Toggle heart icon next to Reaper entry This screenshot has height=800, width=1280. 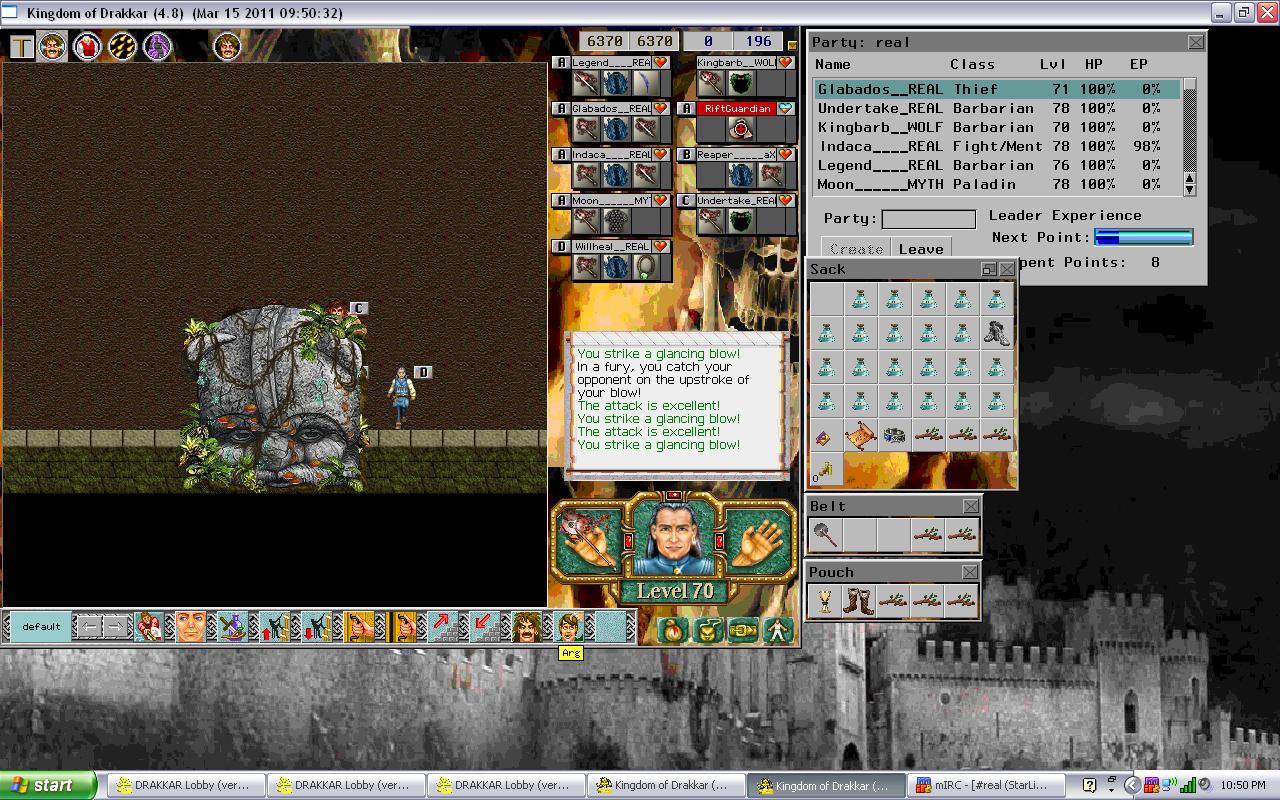(x=786, y=155)
